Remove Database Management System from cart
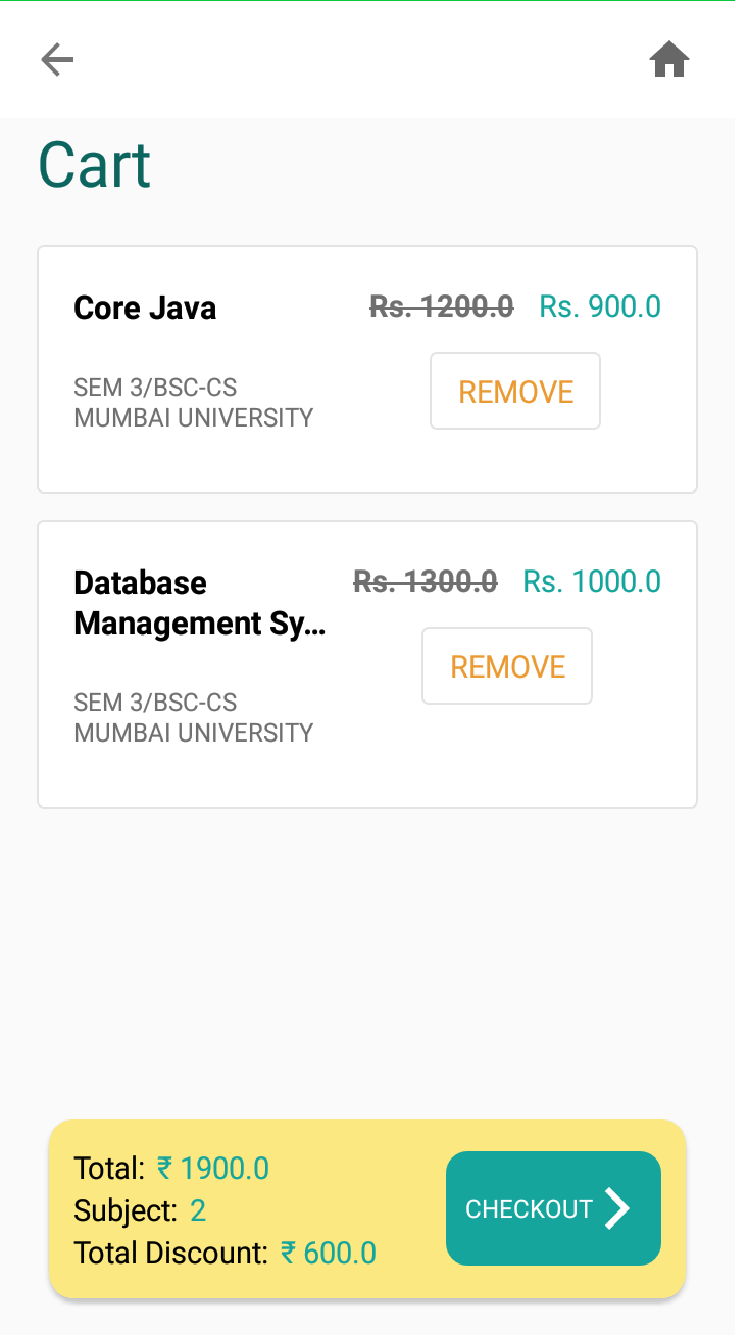Image resolution: width=736 pixels, height=1336 pixels. tap(507, 666)
